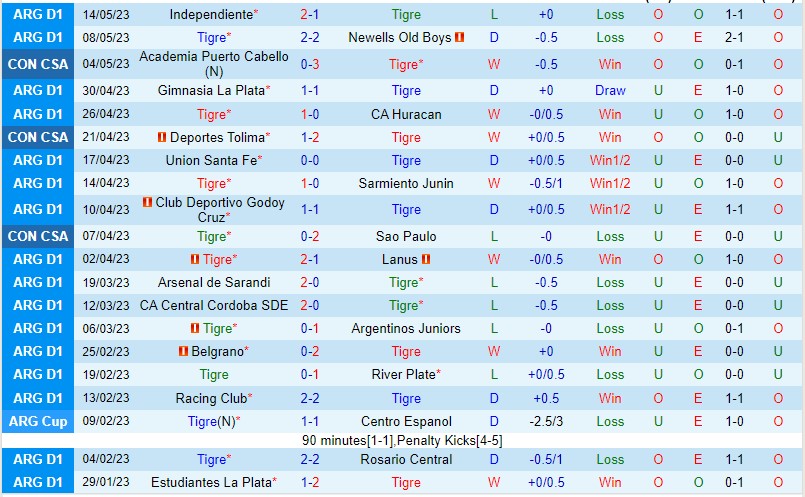The image size is (805, 497).
Task: Visit the Centro Espanol team page
Action: pos(406,421)
